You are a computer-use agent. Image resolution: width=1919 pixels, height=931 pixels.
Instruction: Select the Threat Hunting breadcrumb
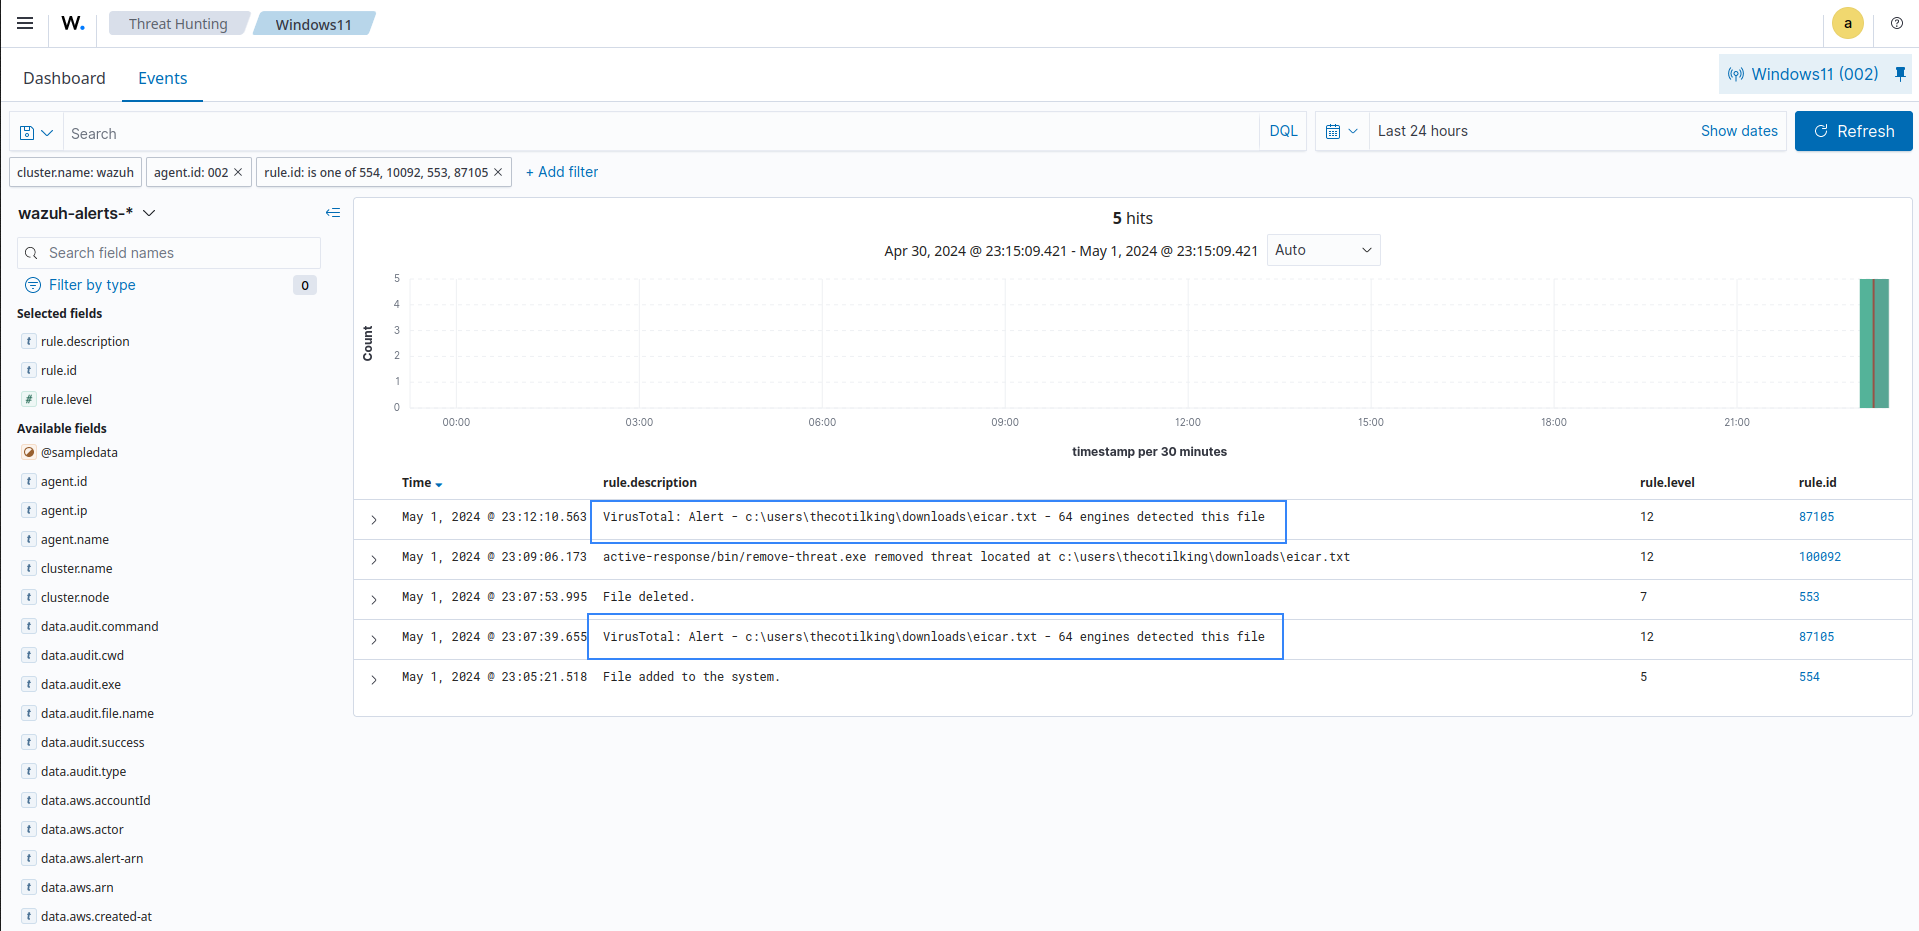click(178, 23)
